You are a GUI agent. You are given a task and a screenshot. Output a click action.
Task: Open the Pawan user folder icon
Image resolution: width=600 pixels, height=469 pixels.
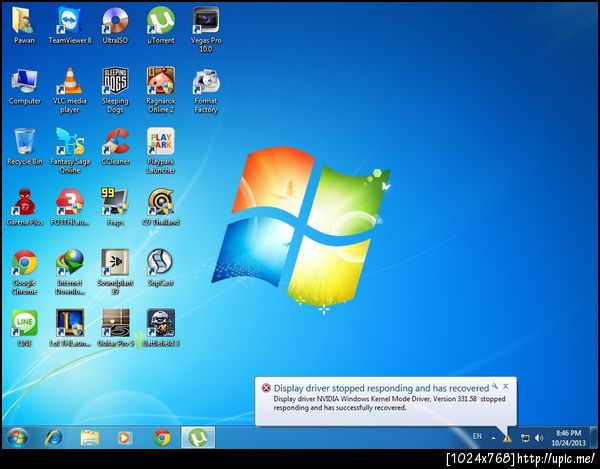pos(24,26)
